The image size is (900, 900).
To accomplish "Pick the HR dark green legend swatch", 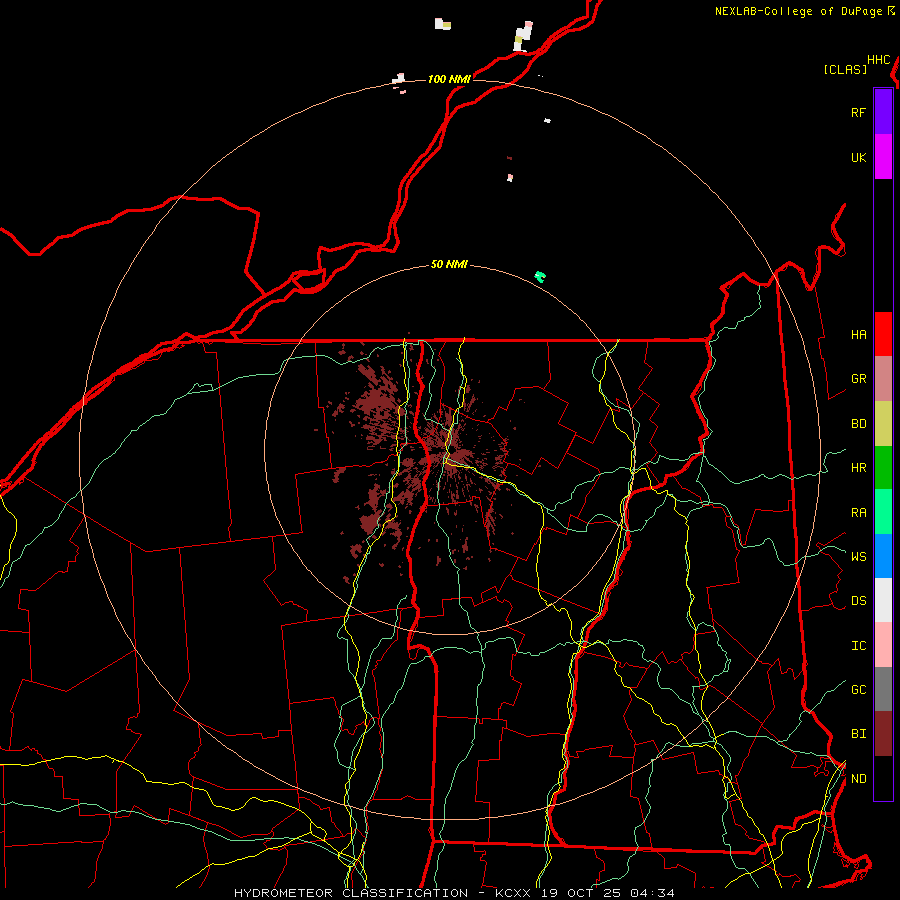I will (883, 468).
